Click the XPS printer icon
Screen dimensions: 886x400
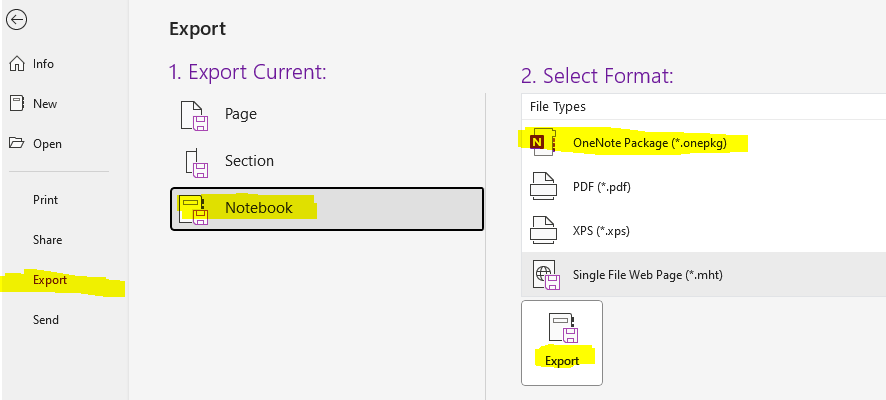pyautogui.click(x=544, y=231)
